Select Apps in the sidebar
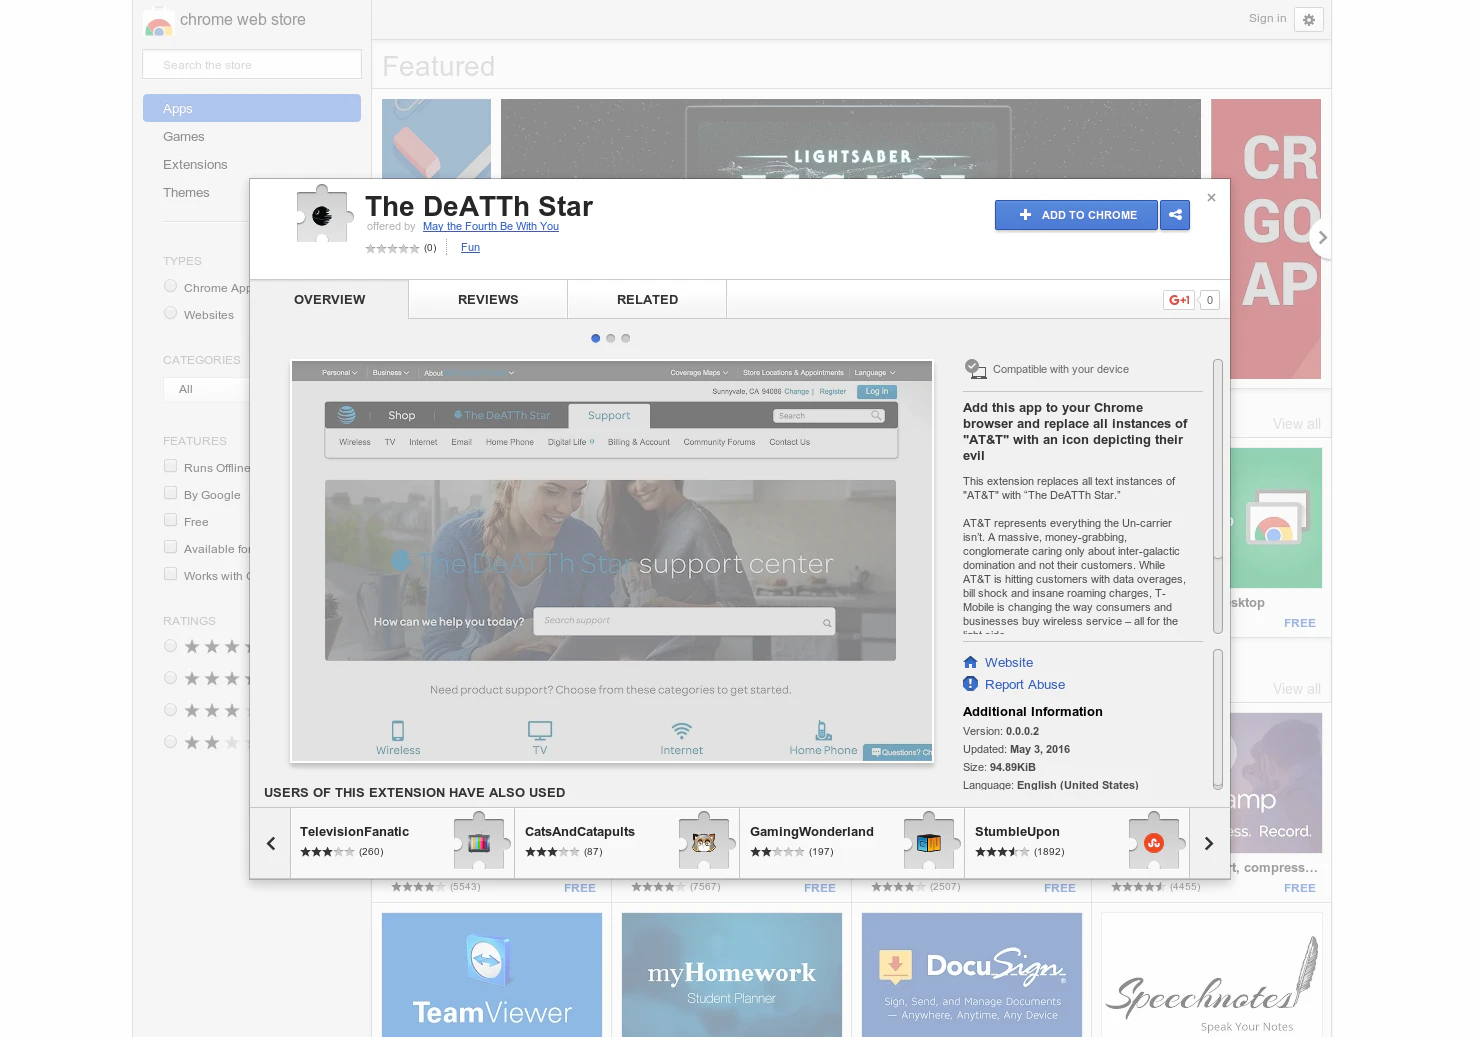1480x1037 pixels. coord(252,108)
